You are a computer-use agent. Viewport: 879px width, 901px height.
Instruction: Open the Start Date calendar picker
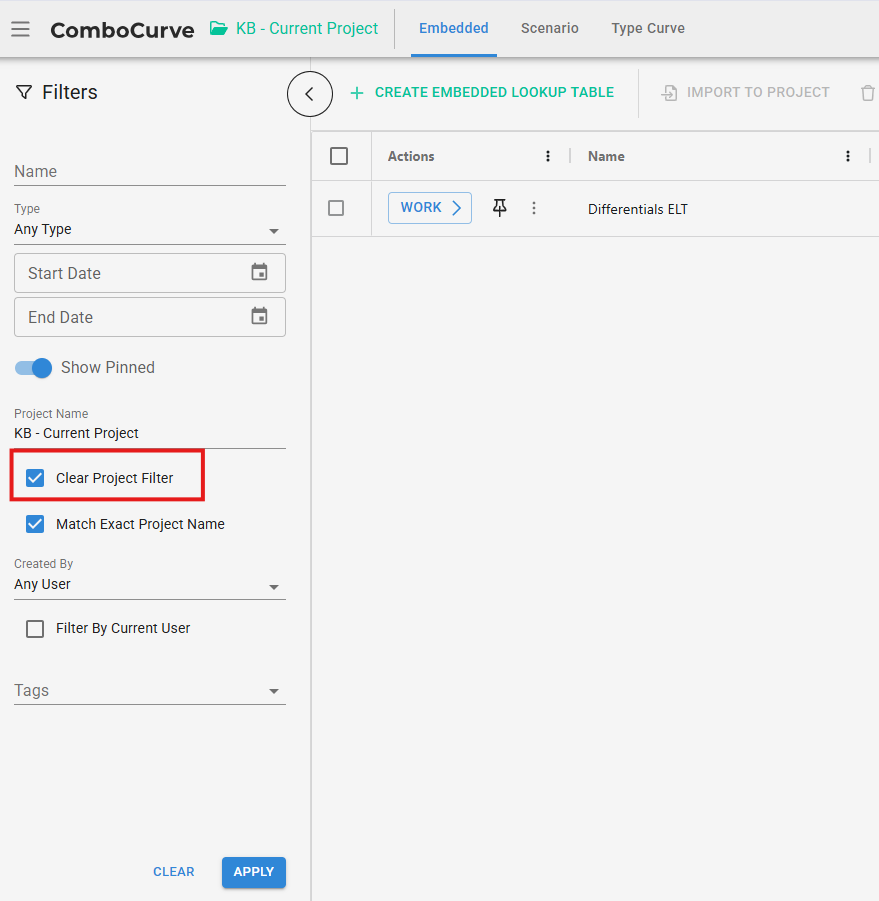tap(259, 272)
